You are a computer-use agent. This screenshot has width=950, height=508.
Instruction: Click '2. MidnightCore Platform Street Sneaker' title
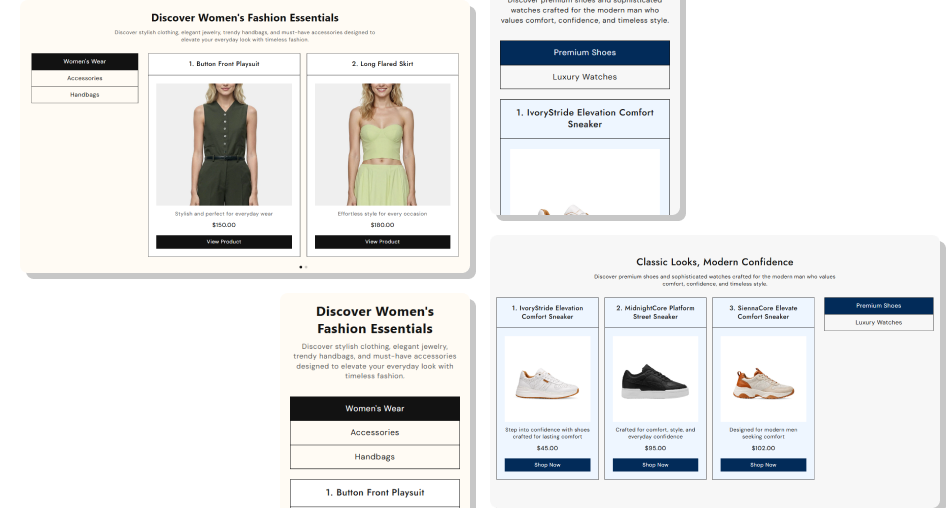tap(655, 312)
